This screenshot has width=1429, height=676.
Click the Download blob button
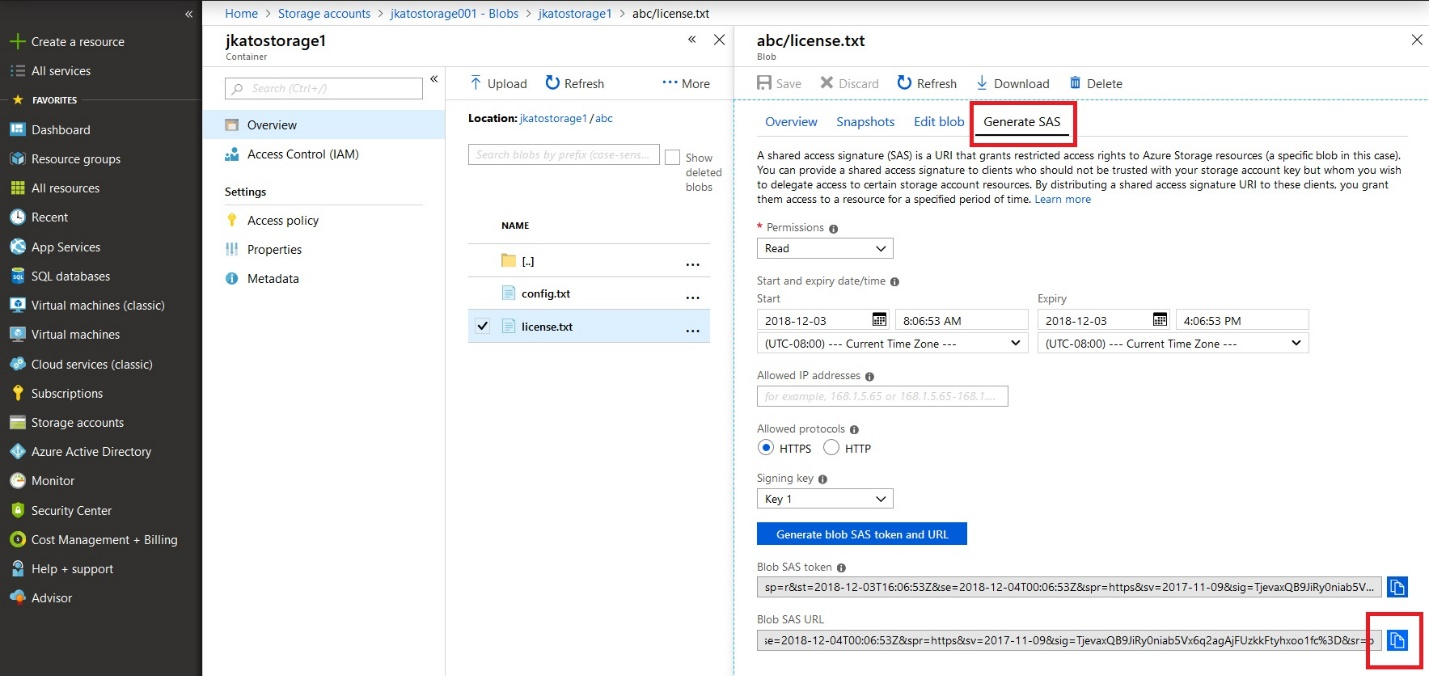coord(1012,83)
